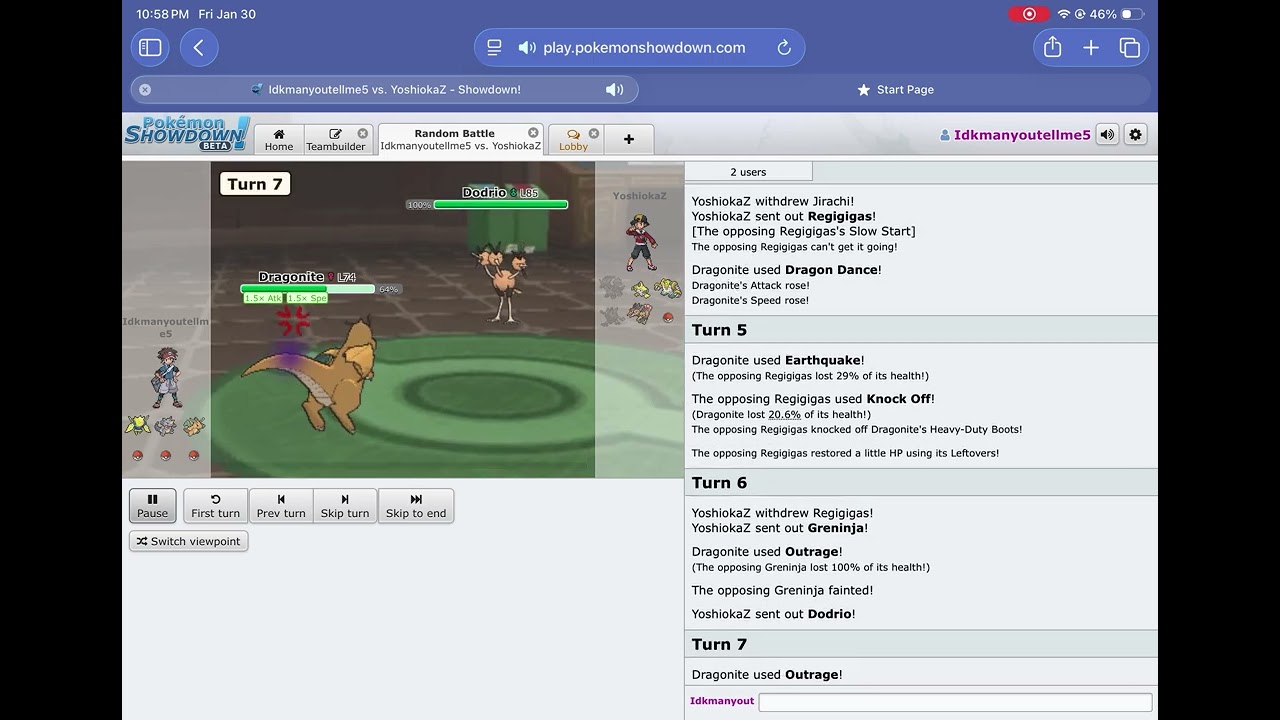The image size is (1280, 720).
Task: Skip the current turn
Action: coord(345,505)
